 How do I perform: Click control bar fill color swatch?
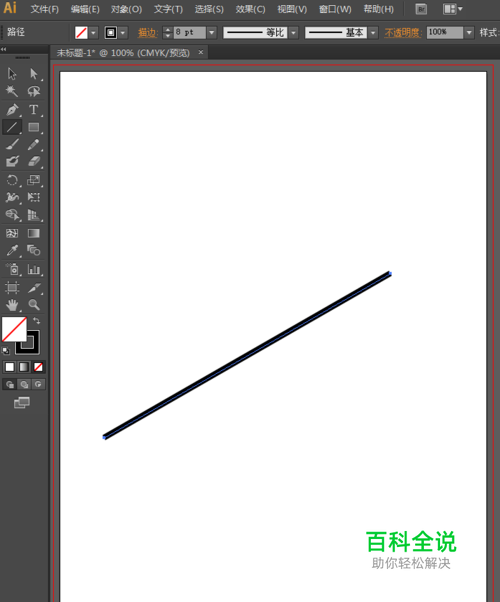pyautogui.click(x=81, y=33)
